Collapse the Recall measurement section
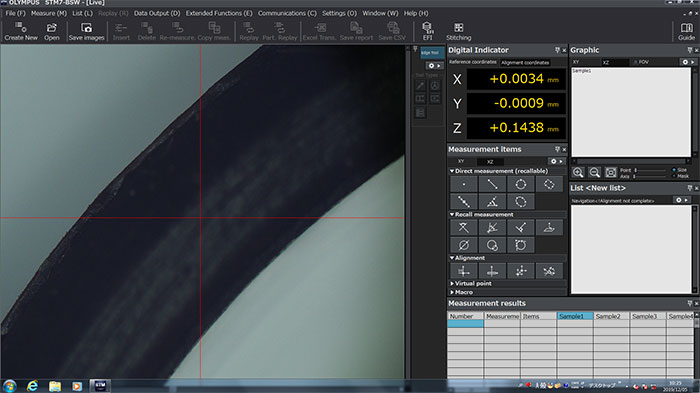700x393 pixels. 452,214
